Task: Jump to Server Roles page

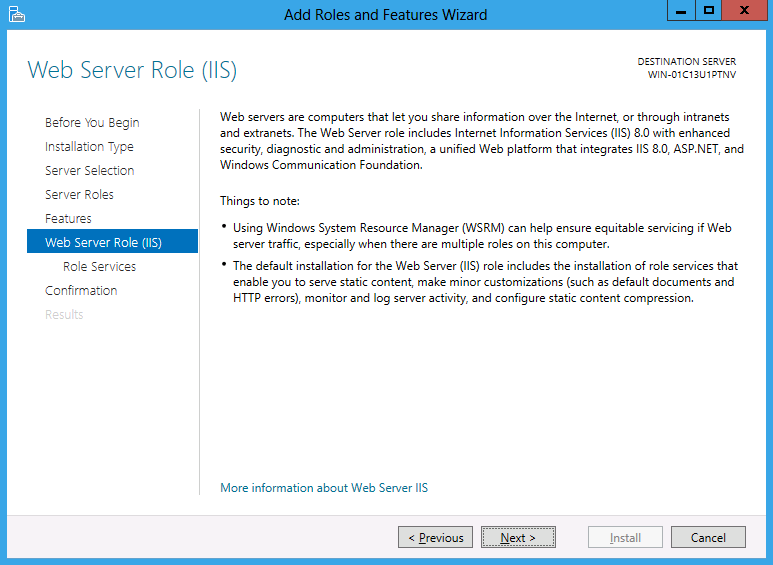Action: pos(79,194)
